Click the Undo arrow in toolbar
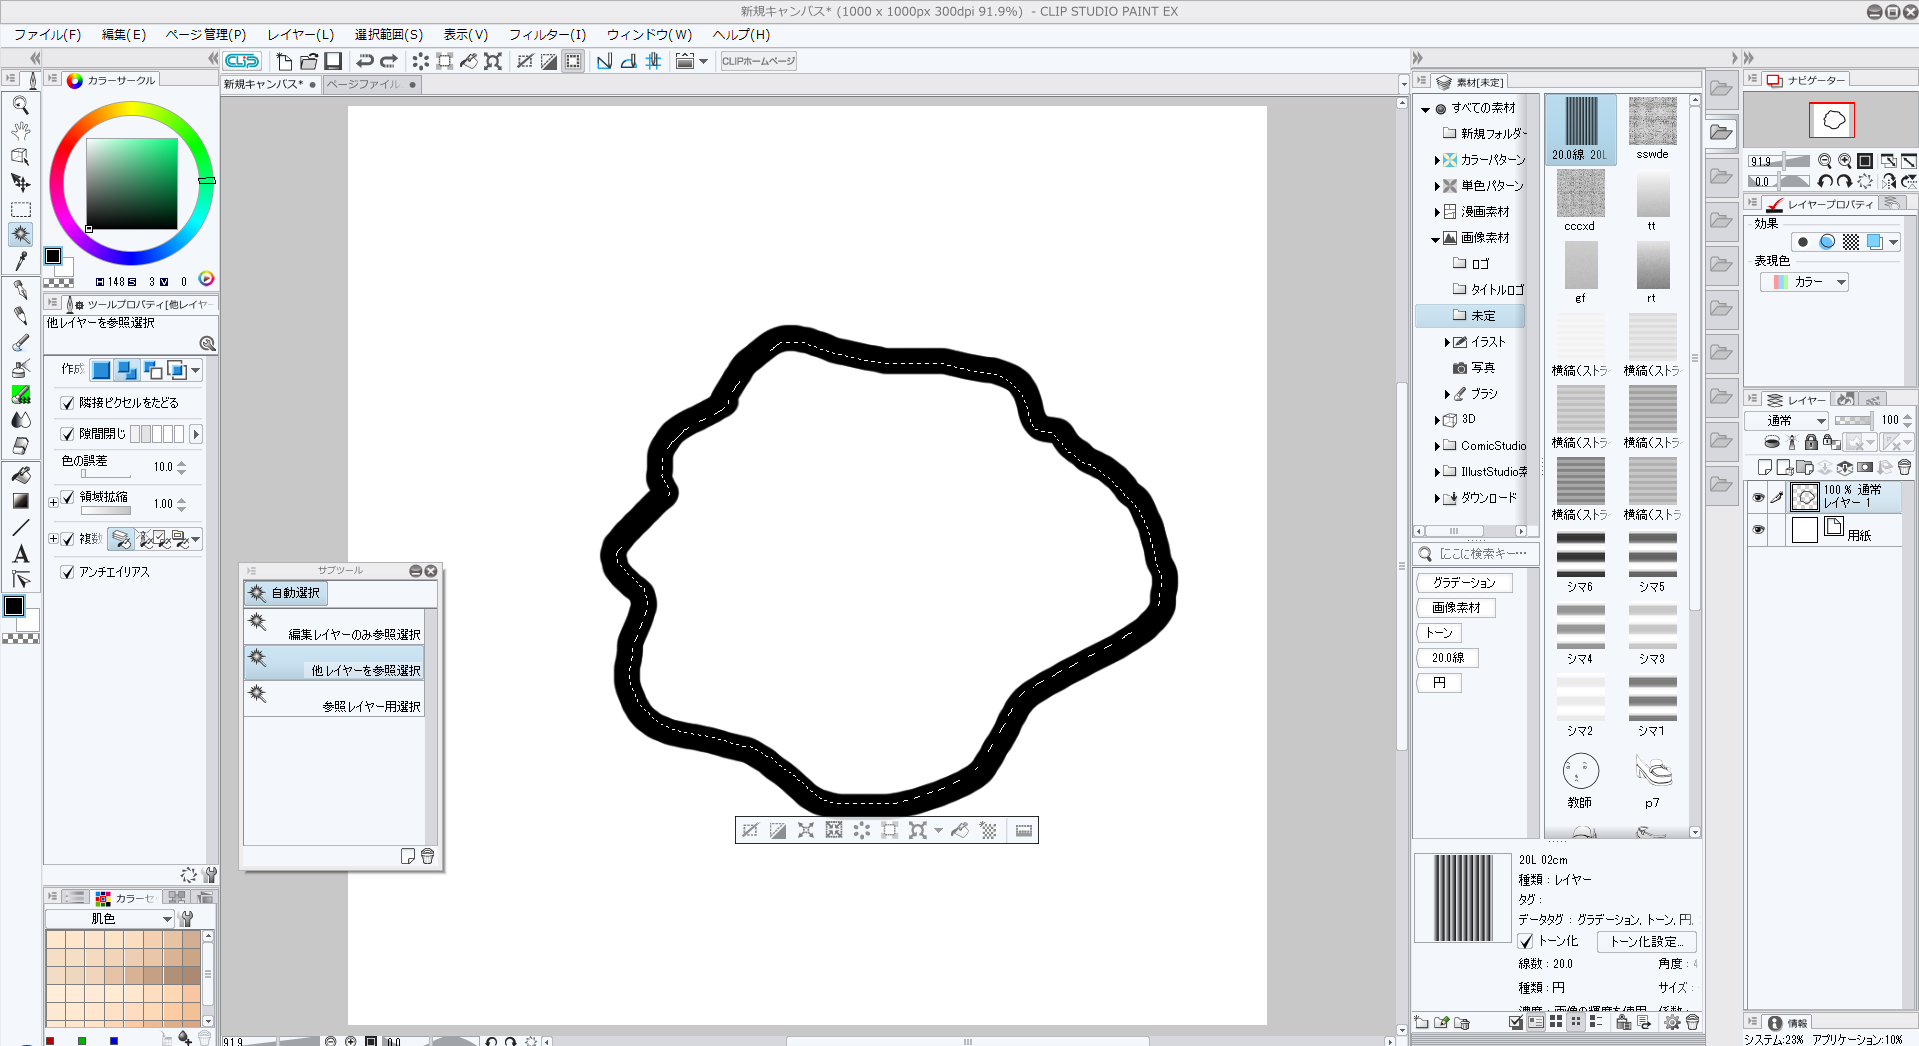Image resolution: width=1919 pixels, height=1046 pixels. (365, 61)
